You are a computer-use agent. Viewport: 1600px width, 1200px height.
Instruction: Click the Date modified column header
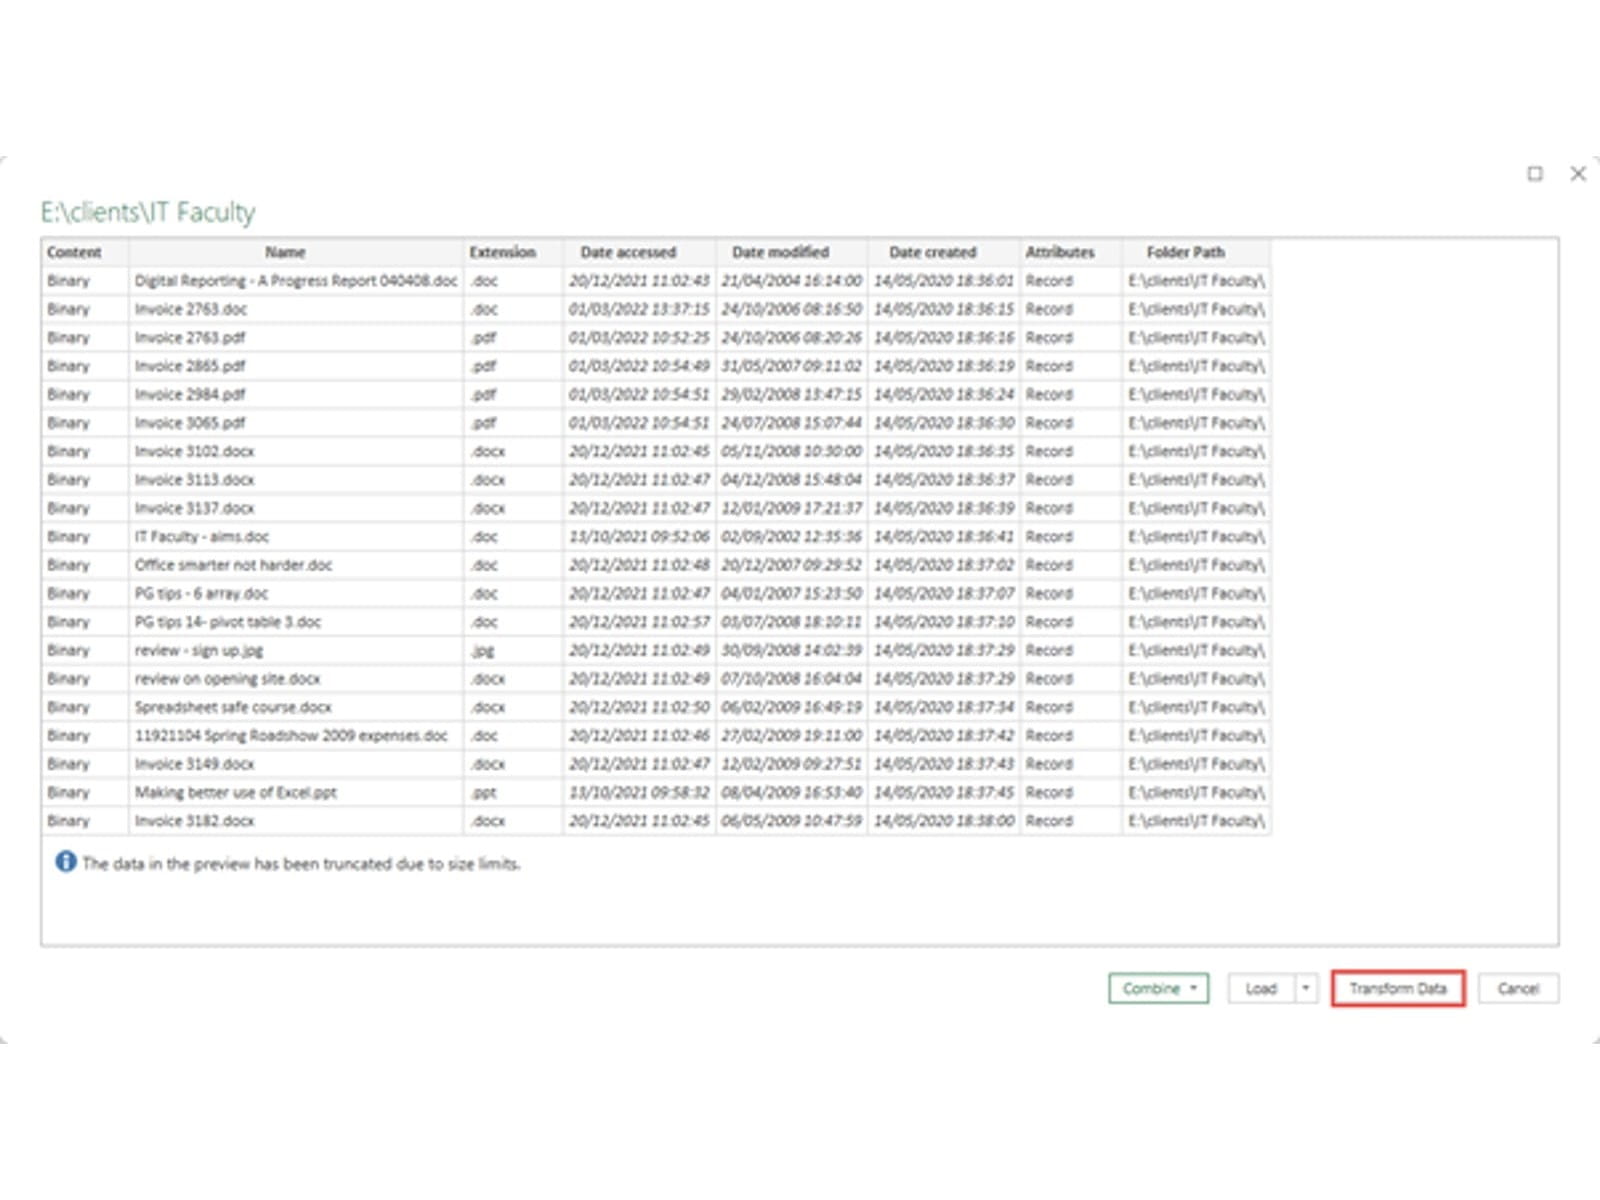pos(780,252)
